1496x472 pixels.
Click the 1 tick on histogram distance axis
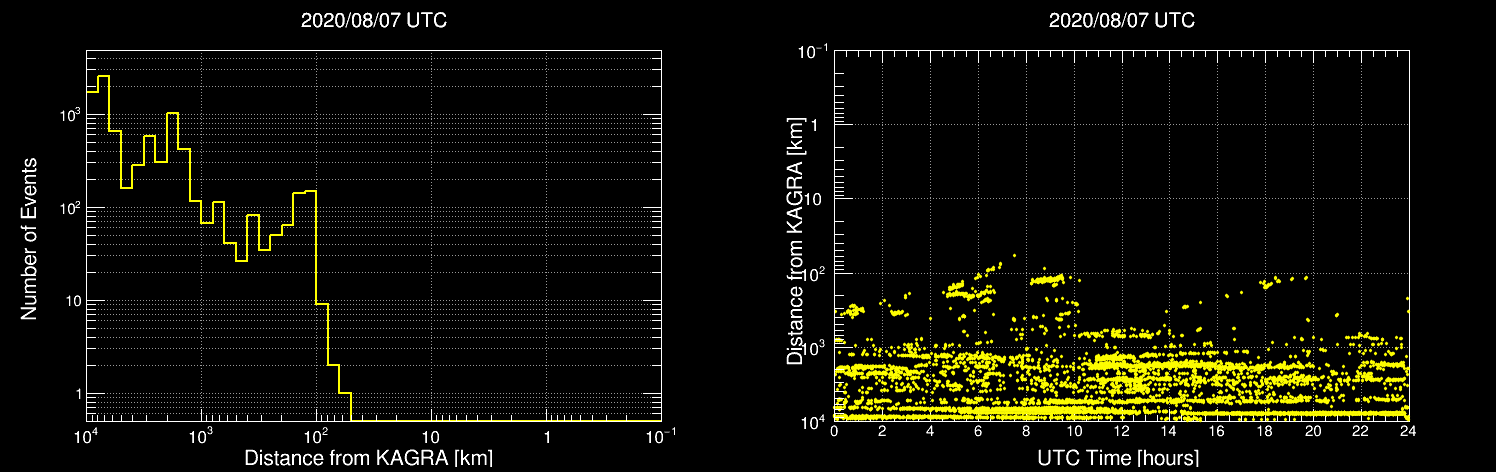click(x=547, y=438)
